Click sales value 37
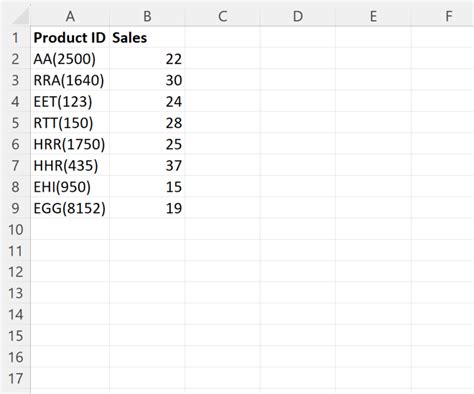 tap(147, 165)
